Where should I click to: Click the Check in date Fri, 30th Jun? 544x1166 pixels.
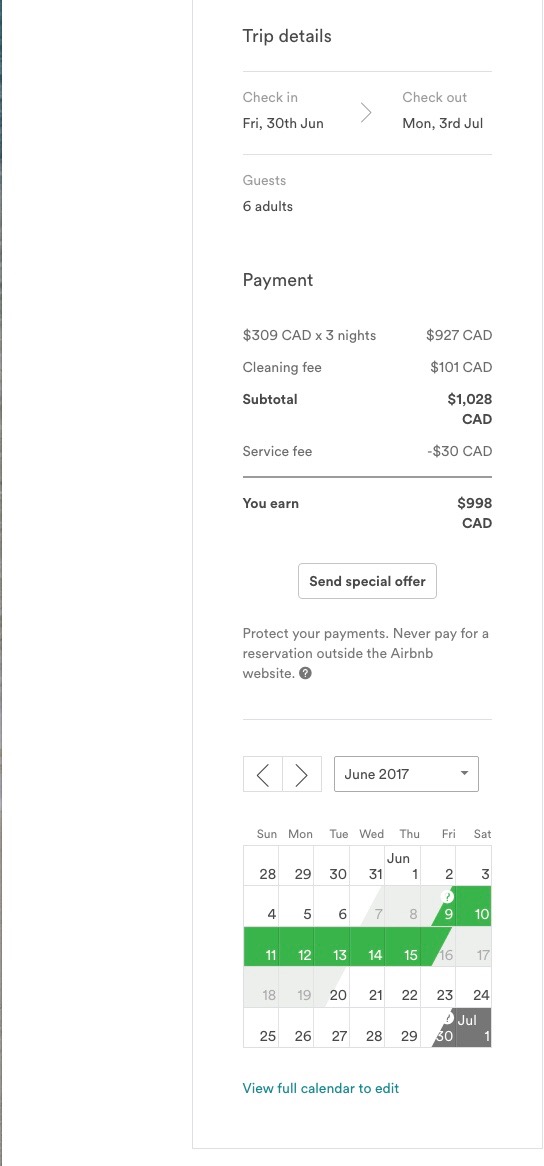(x=283, y=123)
